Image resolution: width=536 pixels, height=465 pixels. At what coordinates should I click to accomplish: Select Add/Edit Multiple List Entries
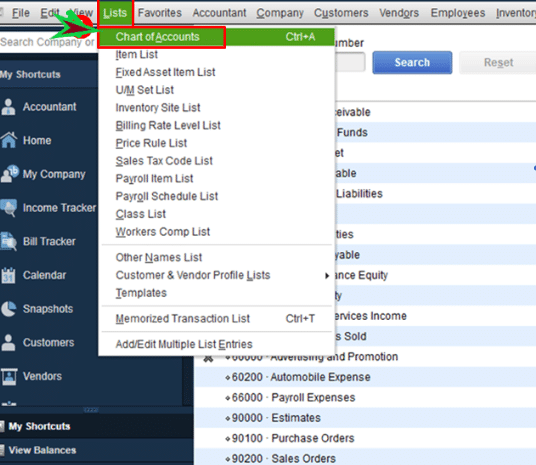[x=216, y=344]
